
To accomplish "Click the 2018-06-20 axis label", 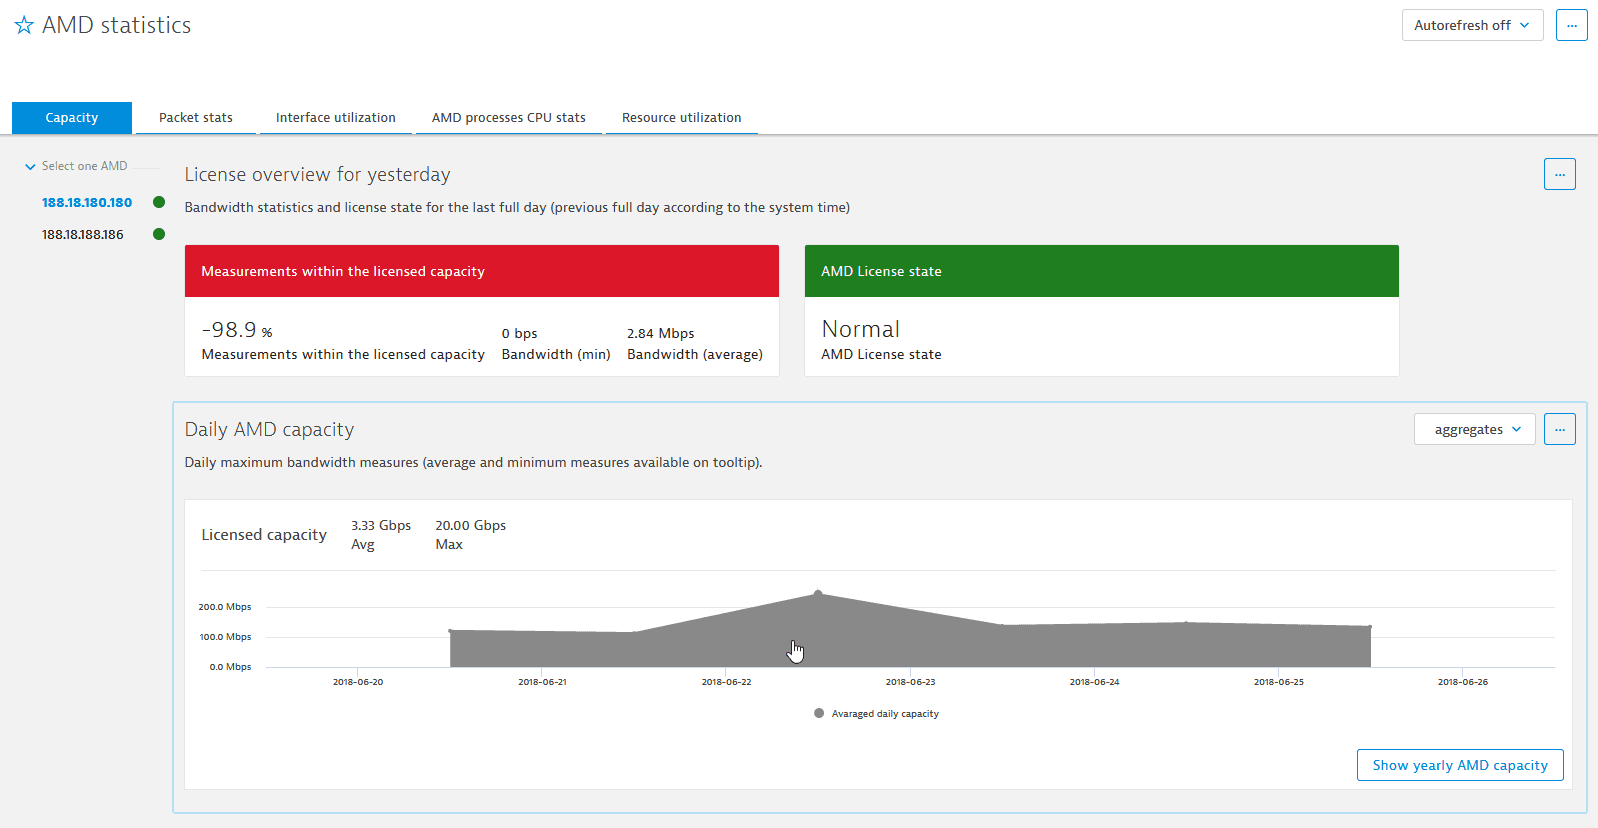I will [358, 682].
